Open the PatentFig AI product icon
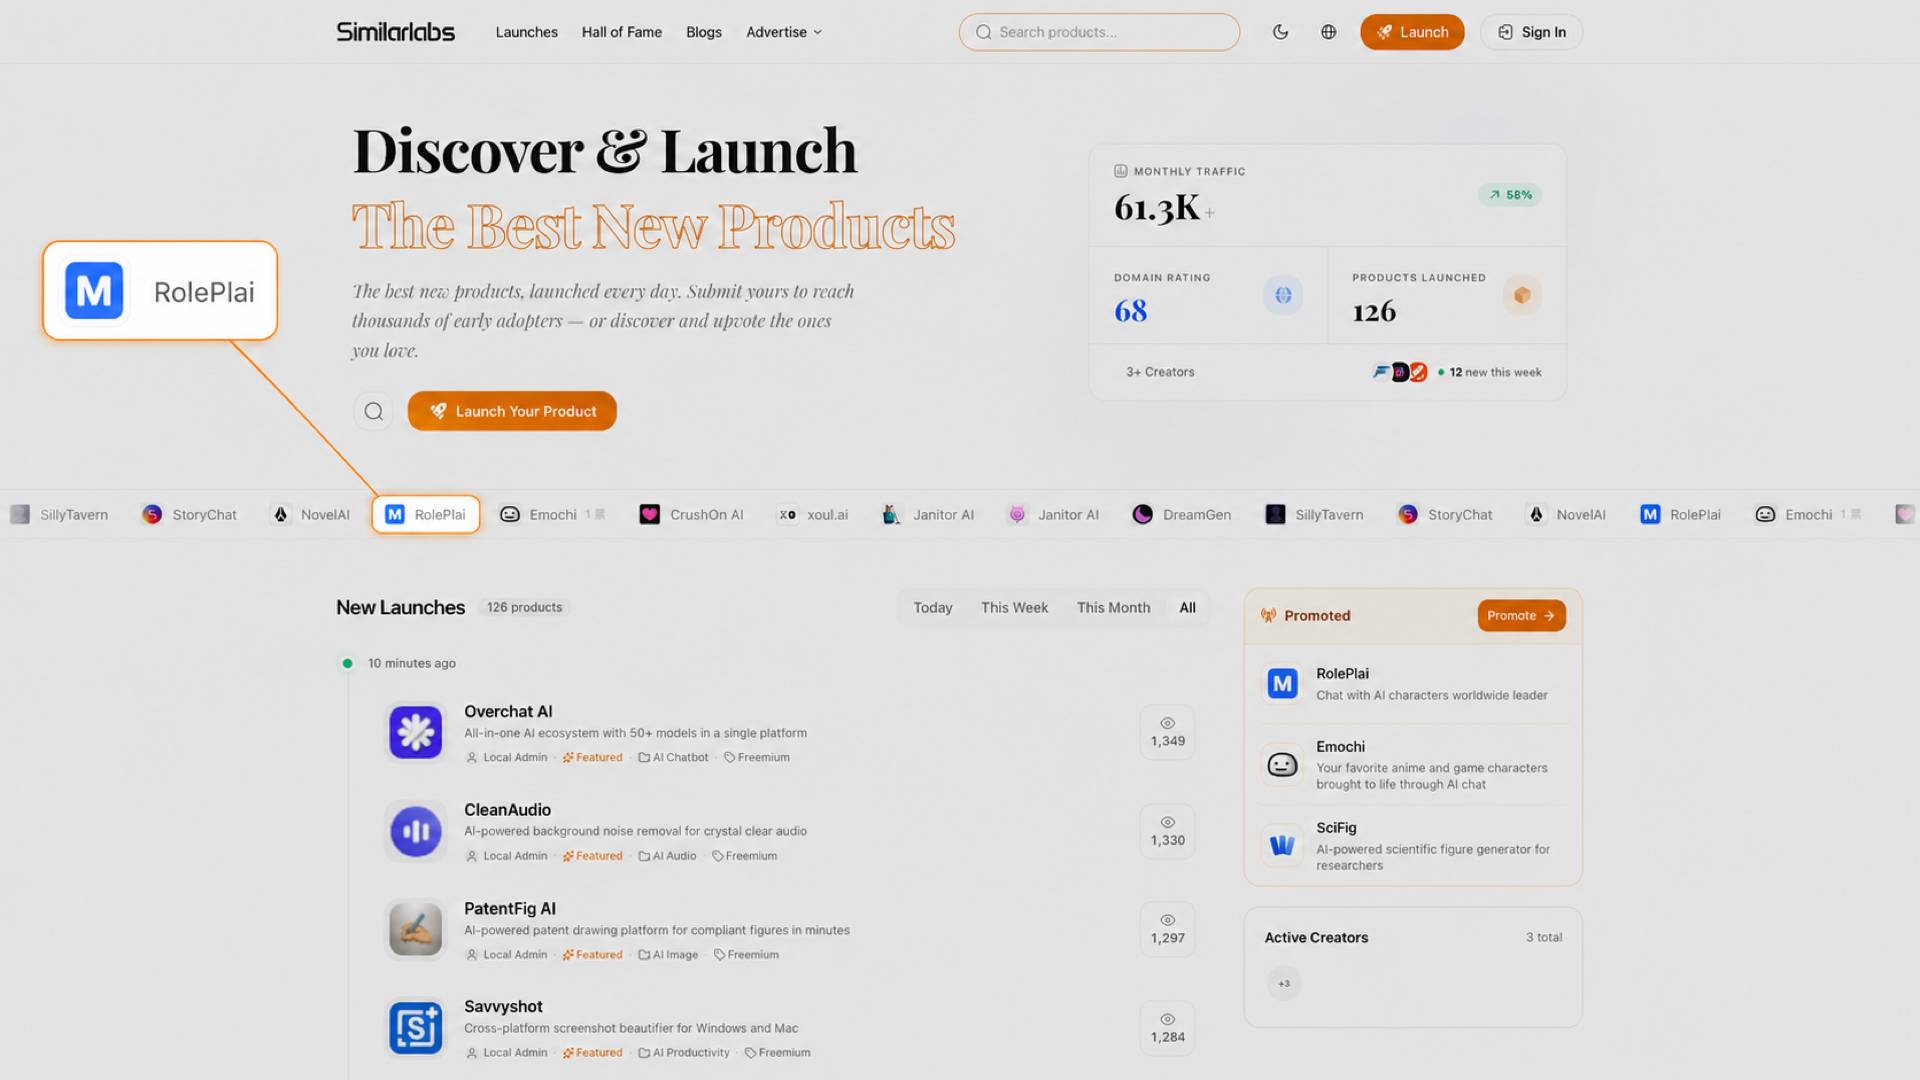This screenshot has height=1080, width=1920. coord(416,929)
